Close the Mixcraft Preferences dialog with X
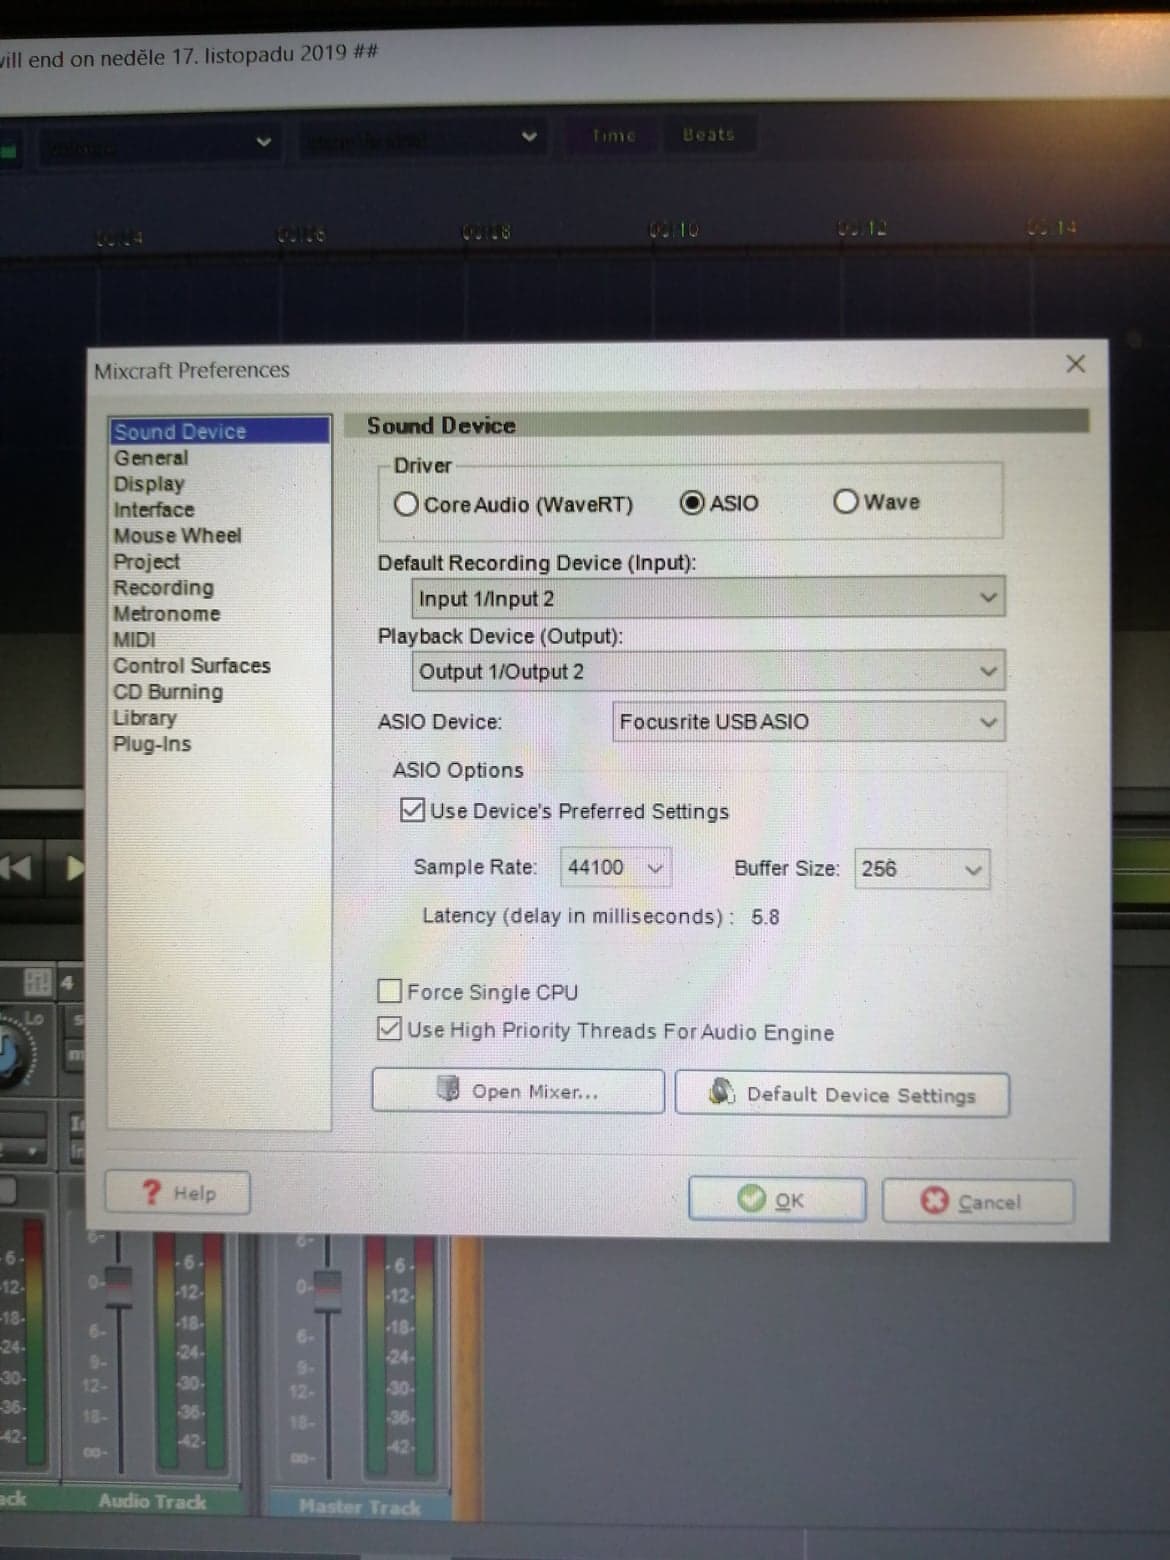This screenshot has width=1170, height=1560. 1075,364
